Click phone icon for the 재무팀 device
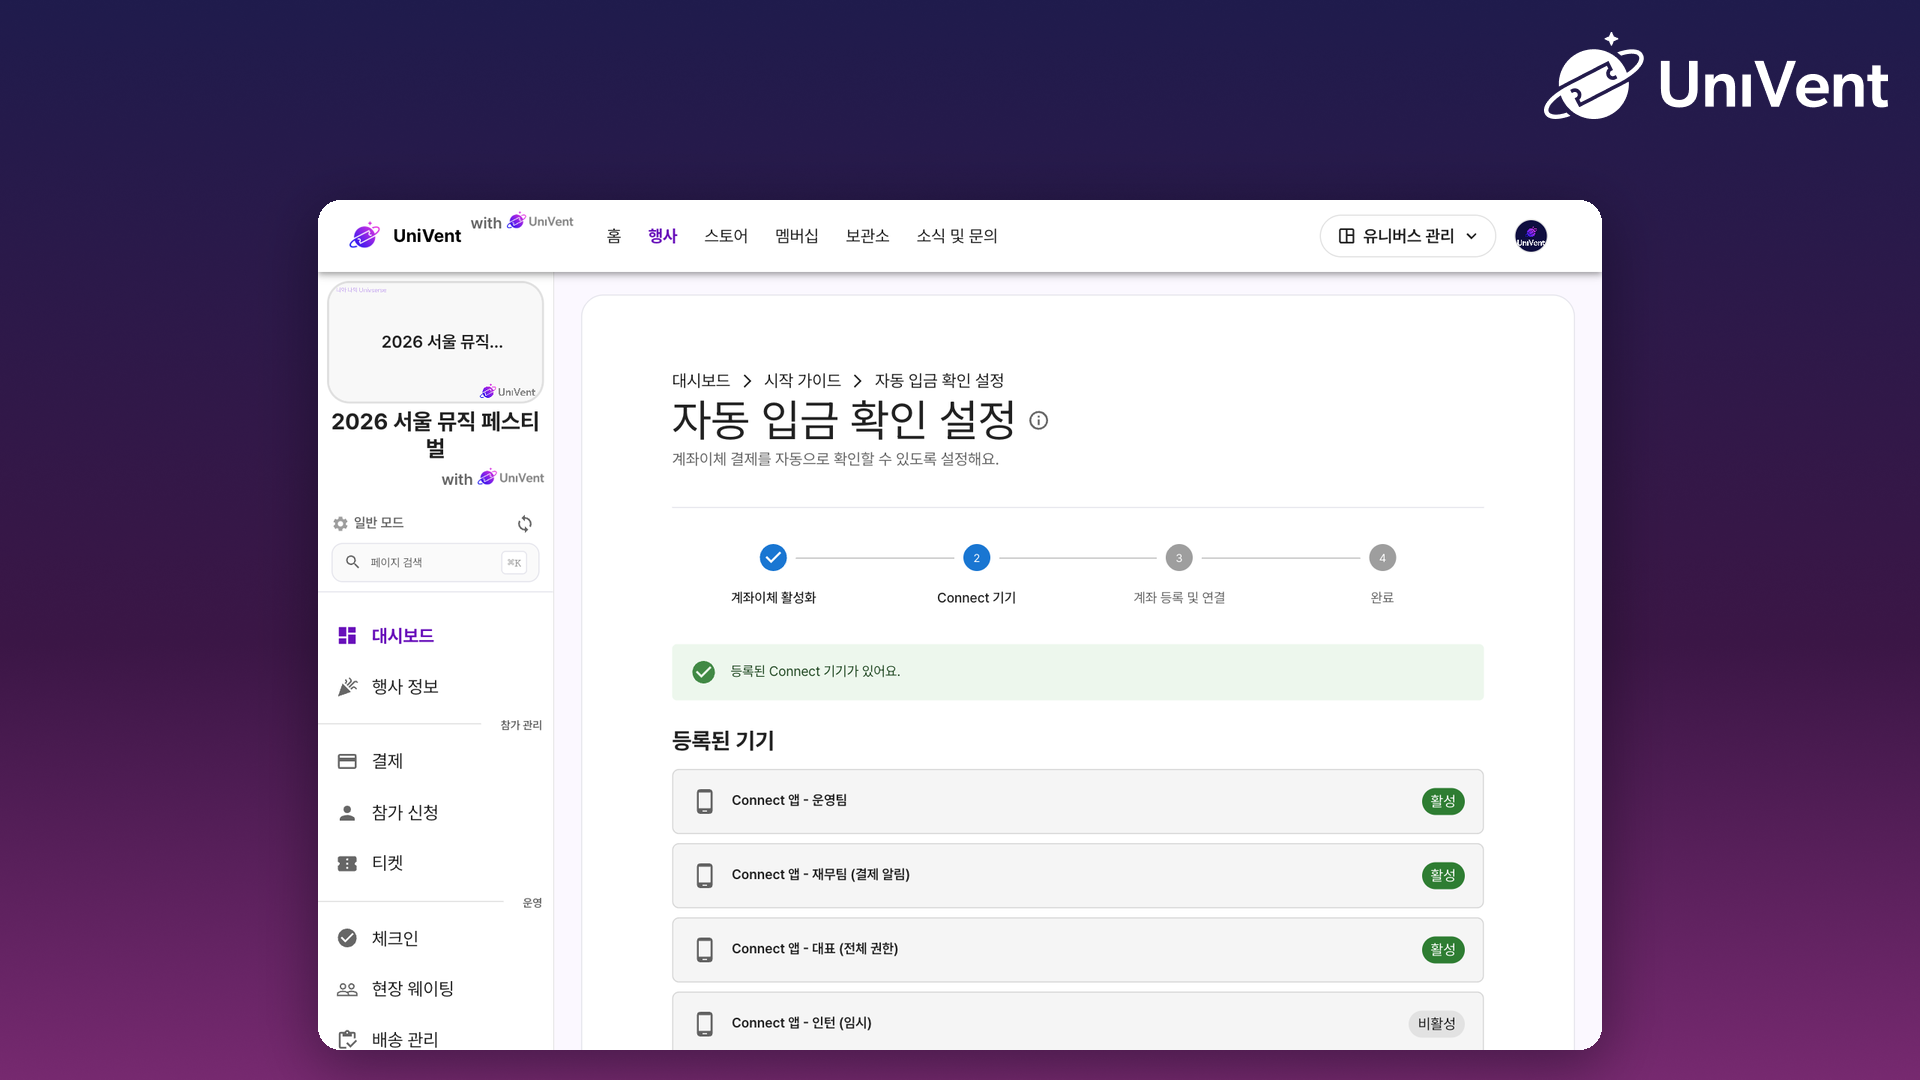The height and width of the screenshot is (1080, 1920). pos(705,875)
